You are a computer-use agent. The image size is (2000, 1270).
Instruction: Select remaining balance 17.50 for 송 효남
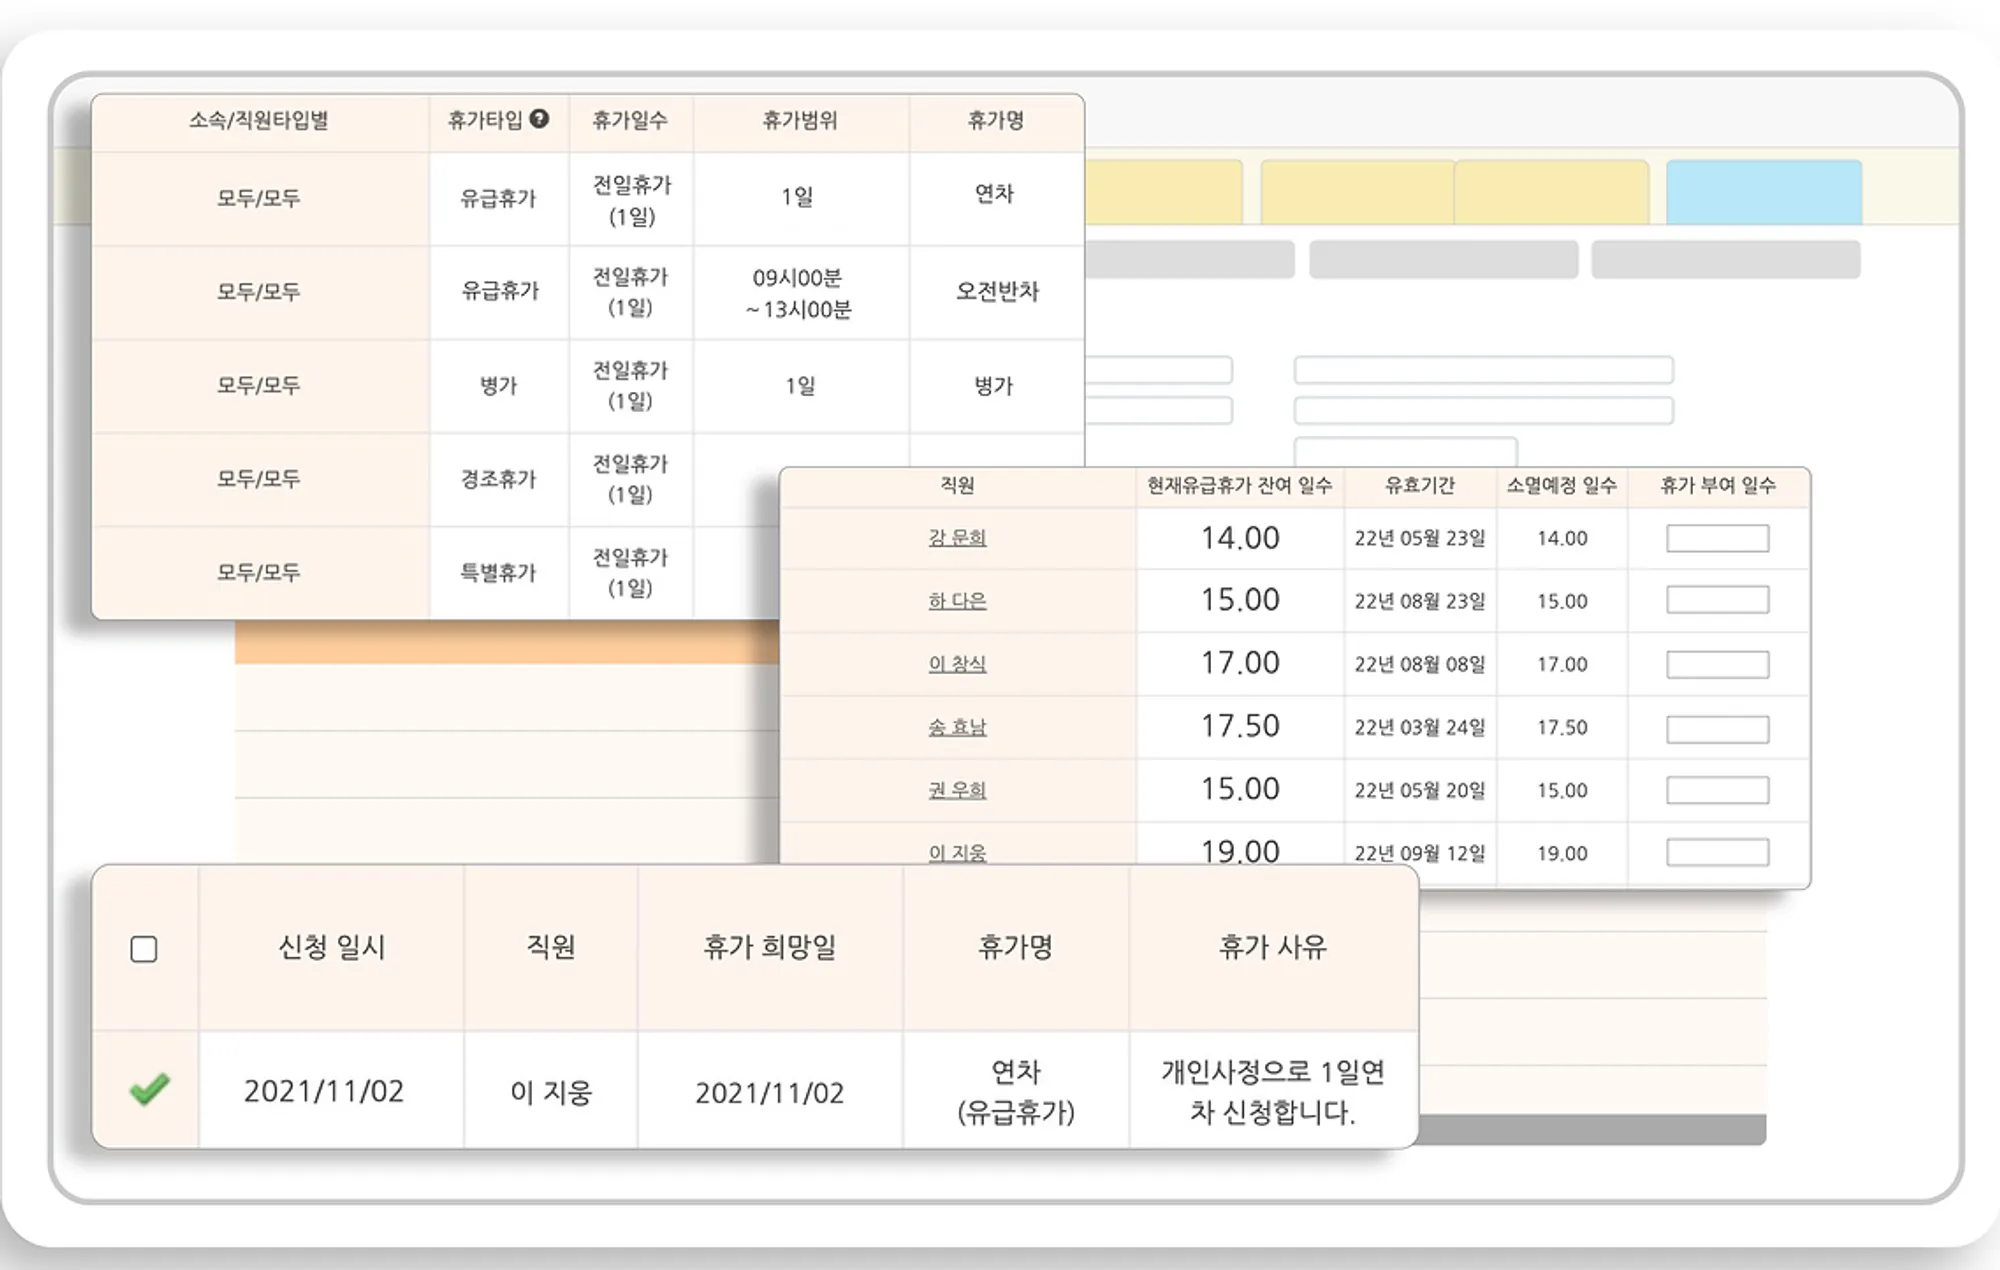(x=1240, y=726)
